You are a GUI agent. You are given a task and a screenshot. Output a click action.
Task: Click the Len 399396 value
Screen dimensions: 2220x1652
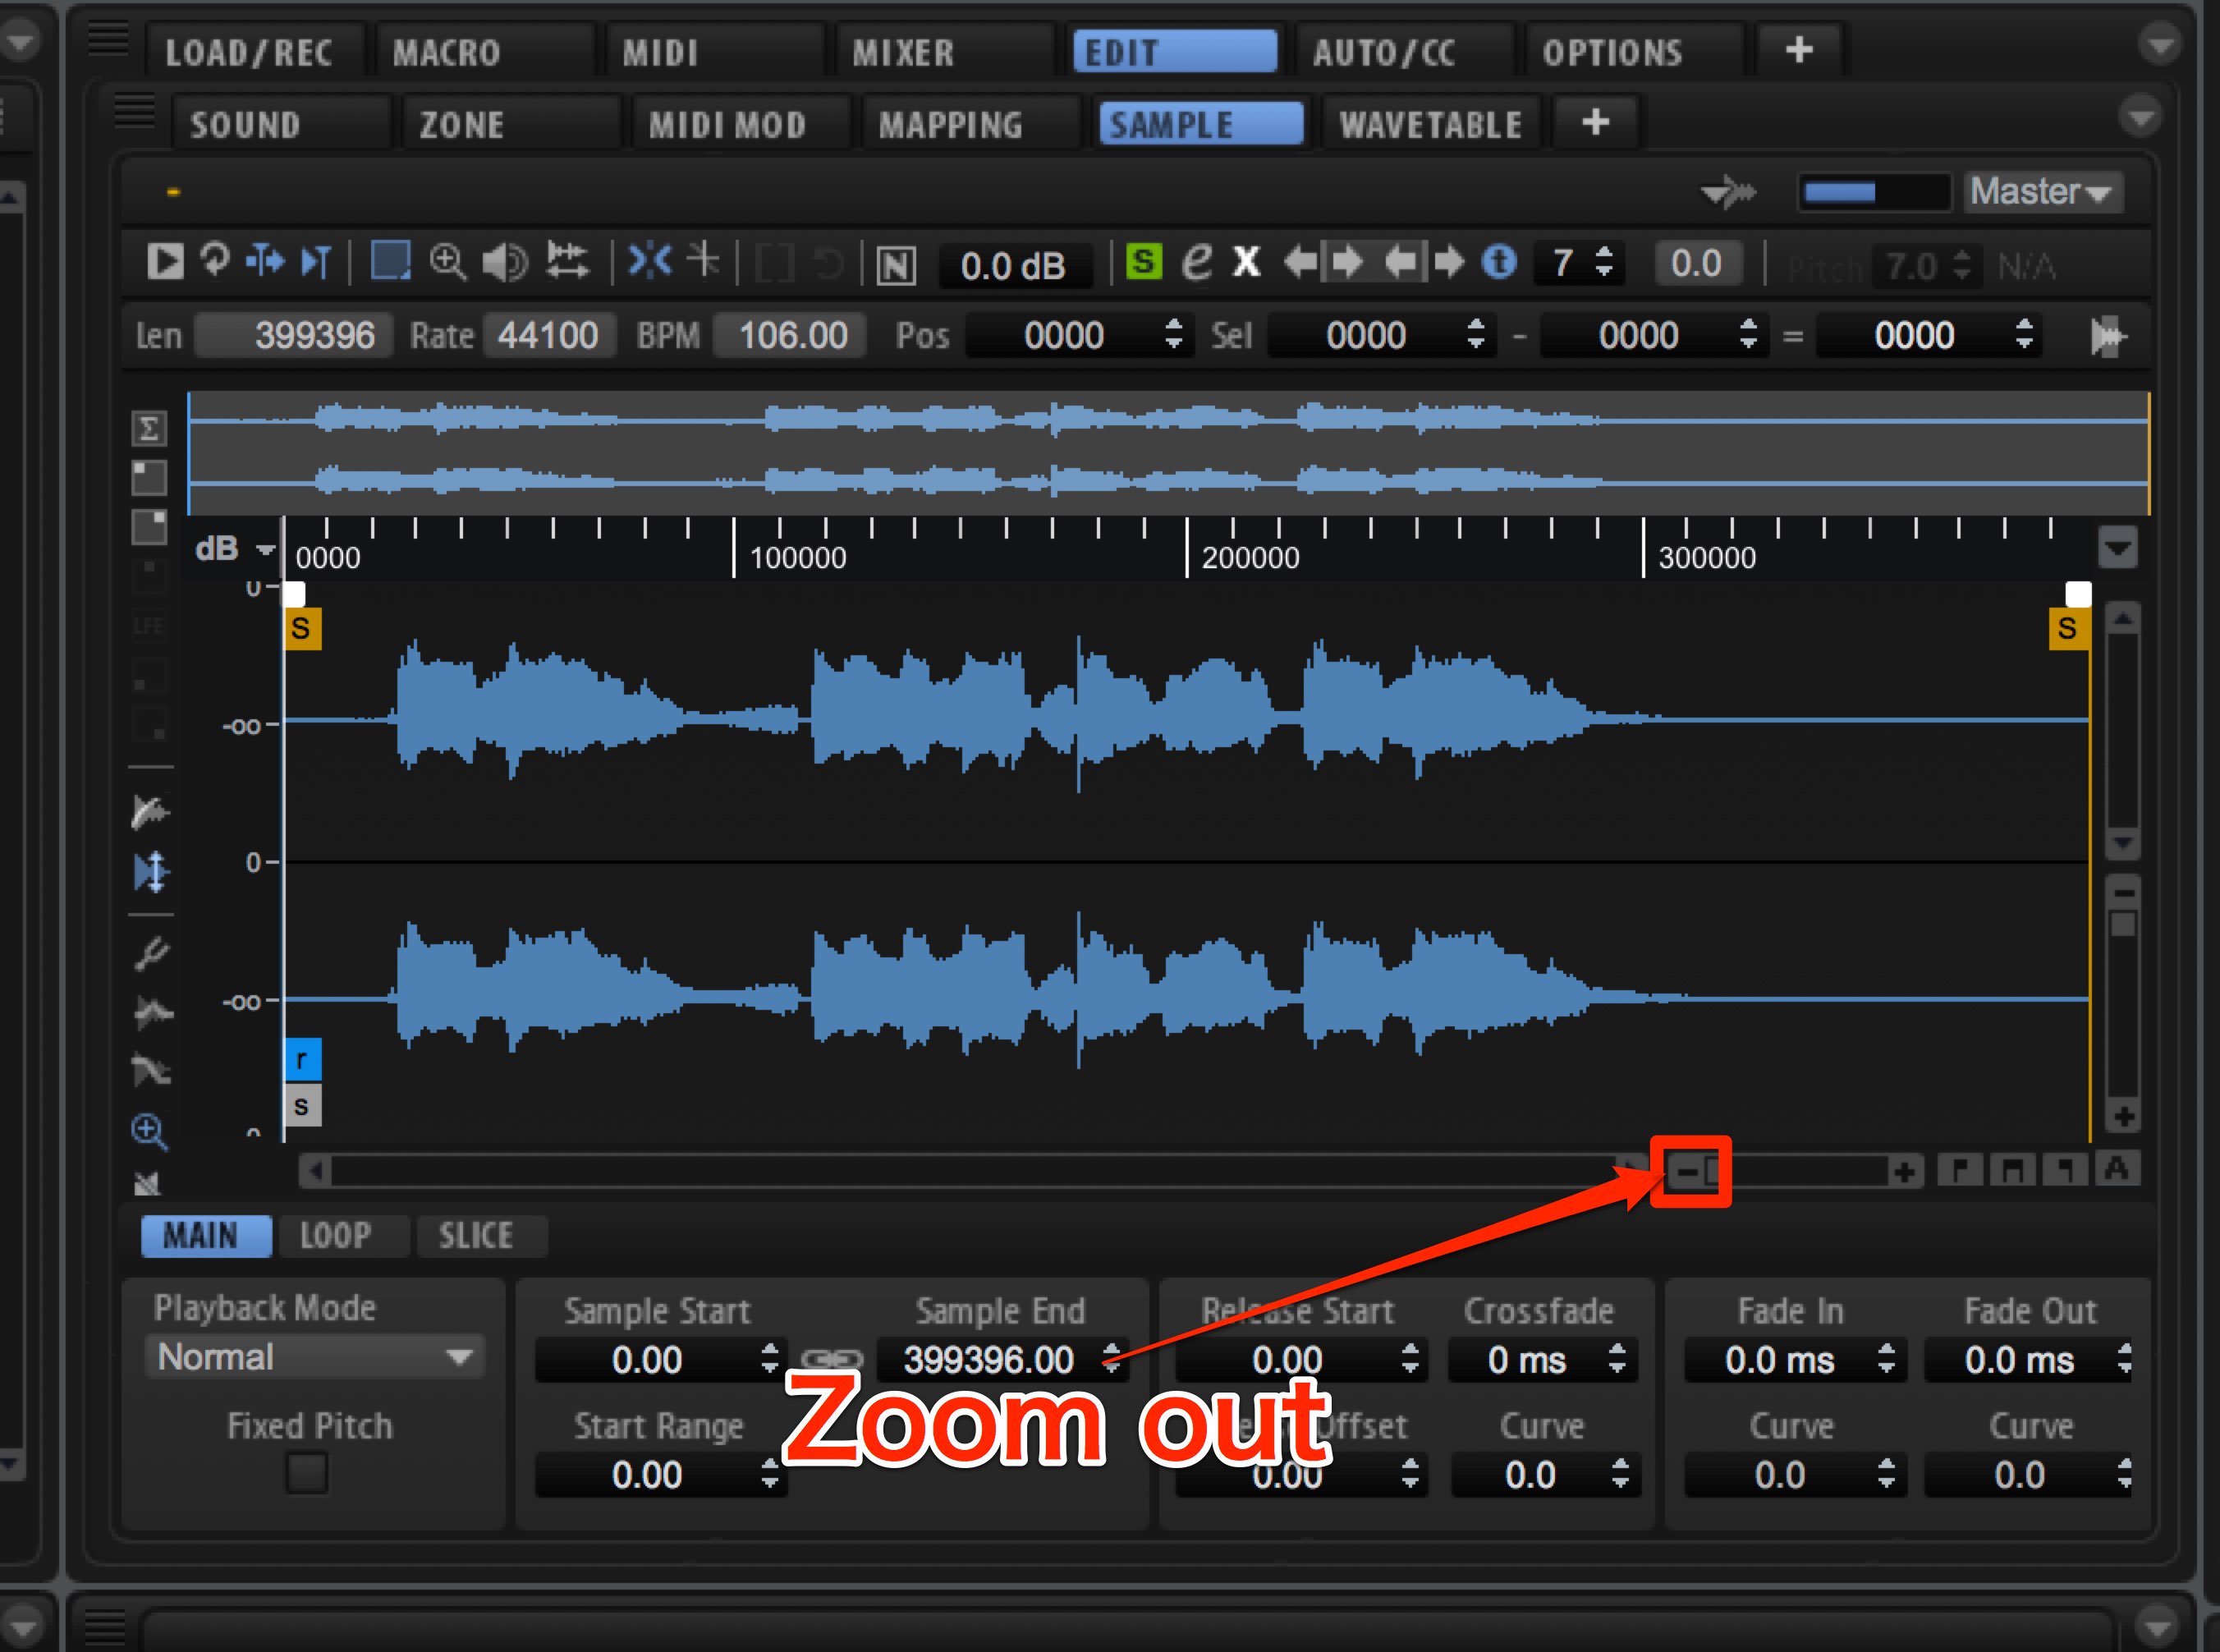pos(293,335)
